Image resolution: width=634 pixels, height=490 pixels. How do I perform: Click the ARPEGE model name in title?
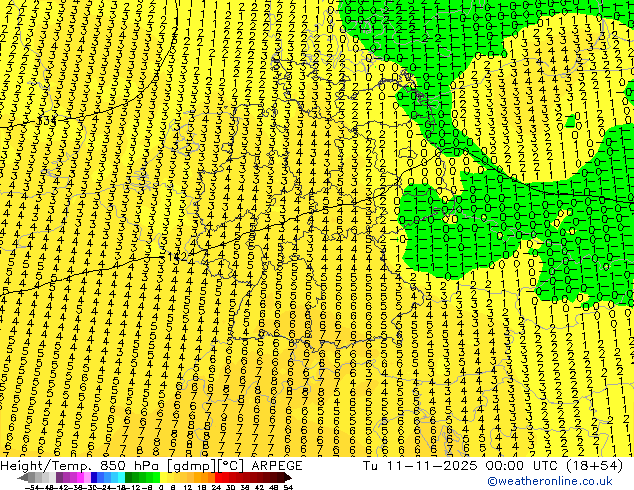point(277,466)
